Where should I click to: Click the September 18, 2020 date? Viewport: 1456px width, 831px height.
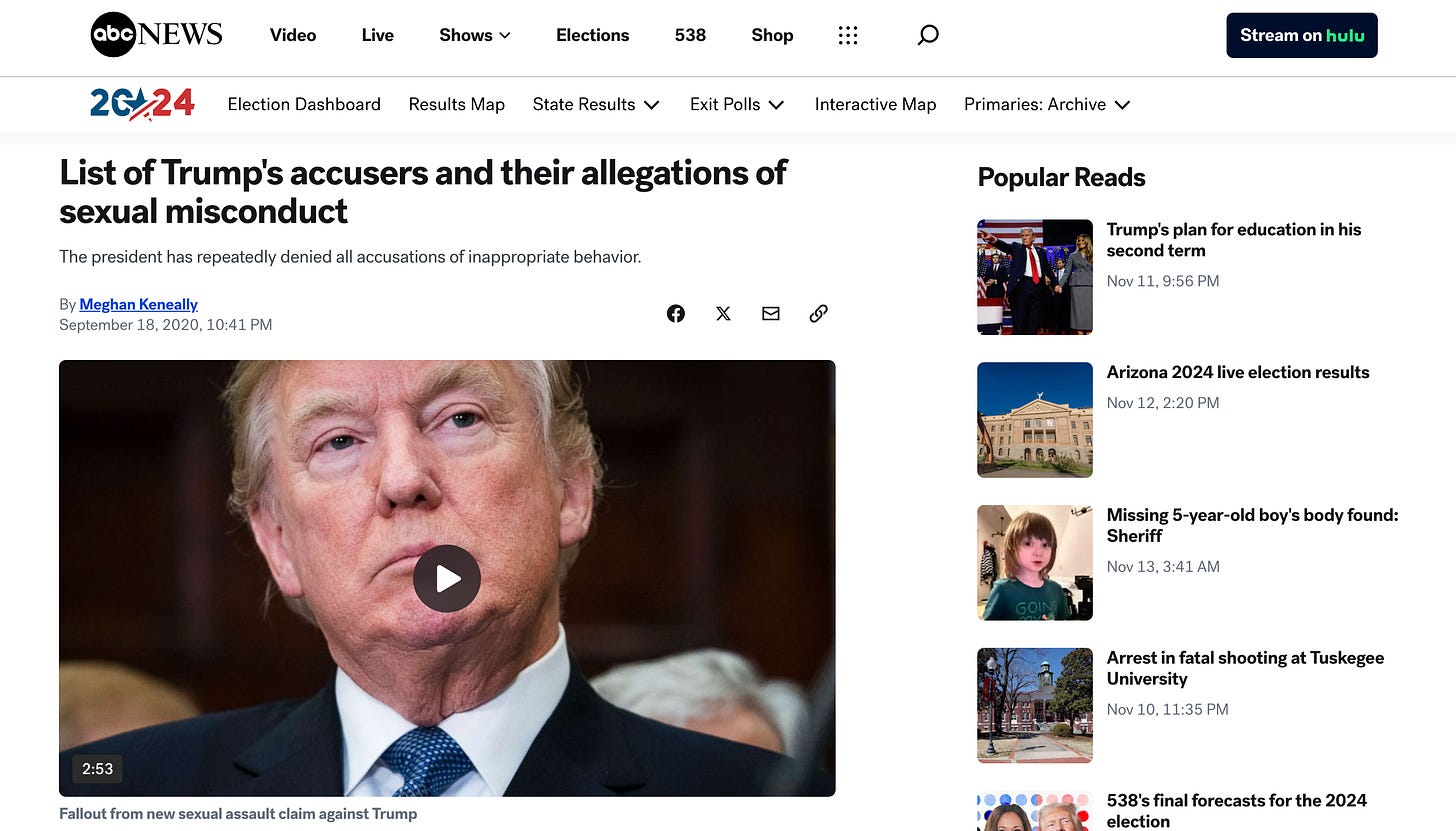point(165,325)
